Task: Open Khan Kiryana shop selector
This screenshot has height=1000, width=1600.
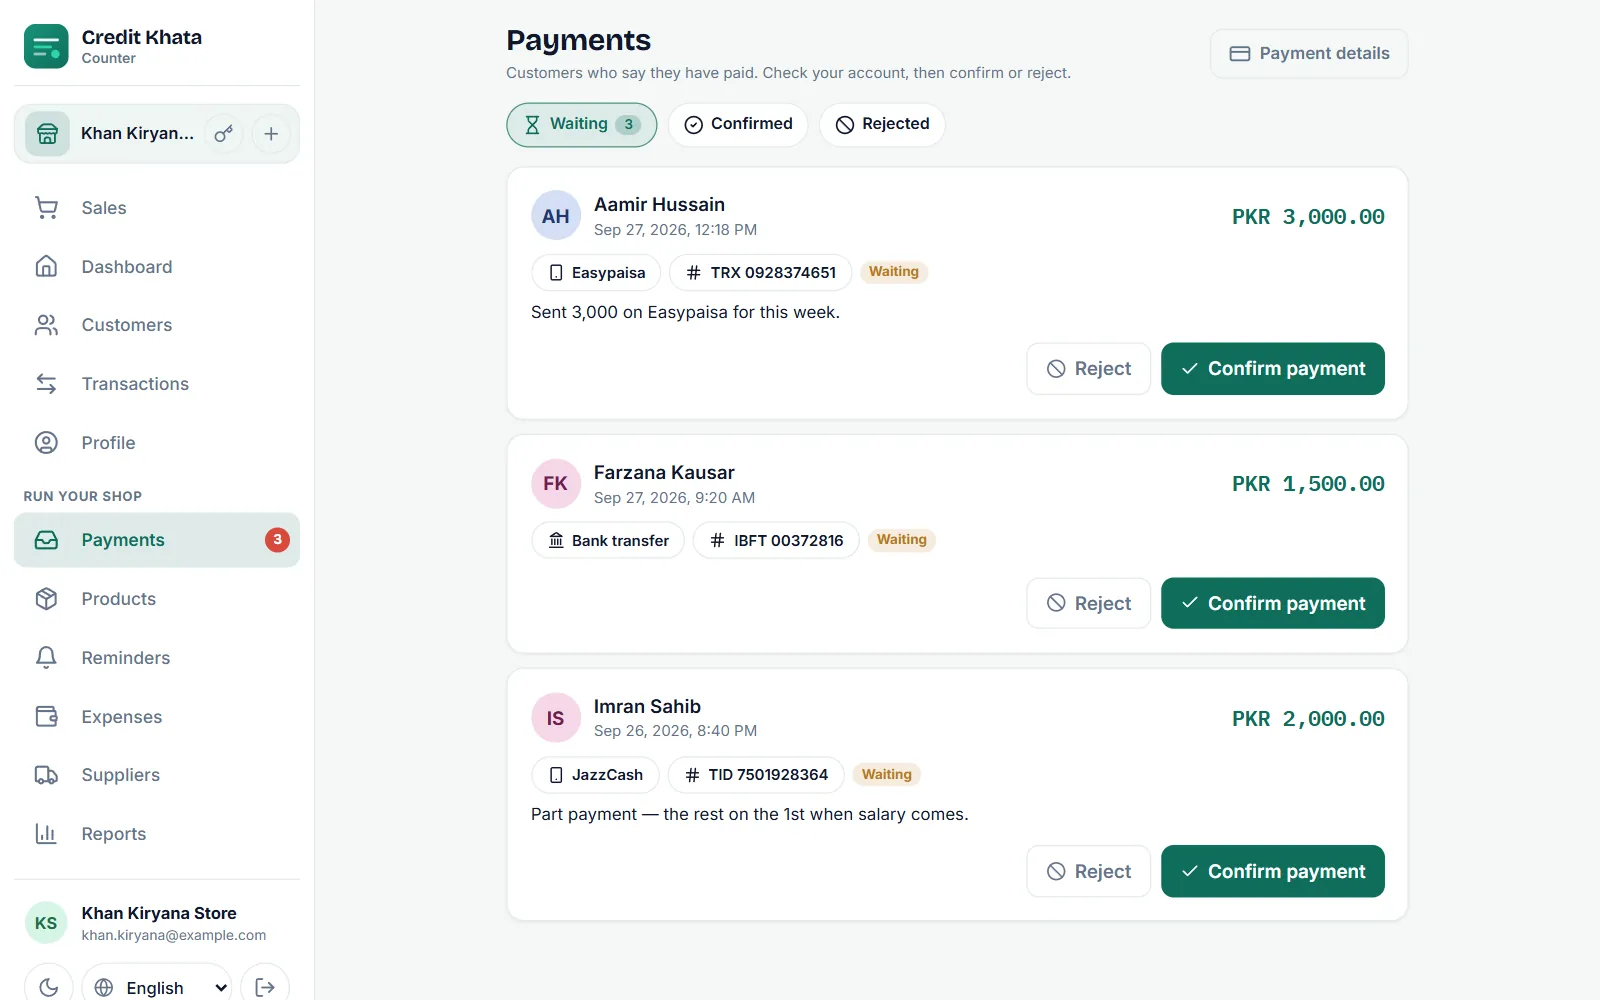Action: (x=110, y=133)
